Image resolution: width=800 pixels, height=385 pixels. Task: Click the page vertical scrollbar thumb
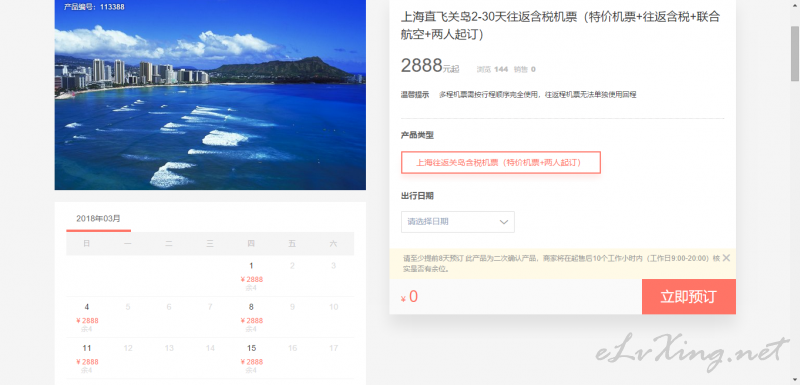(x=795, y=54)
